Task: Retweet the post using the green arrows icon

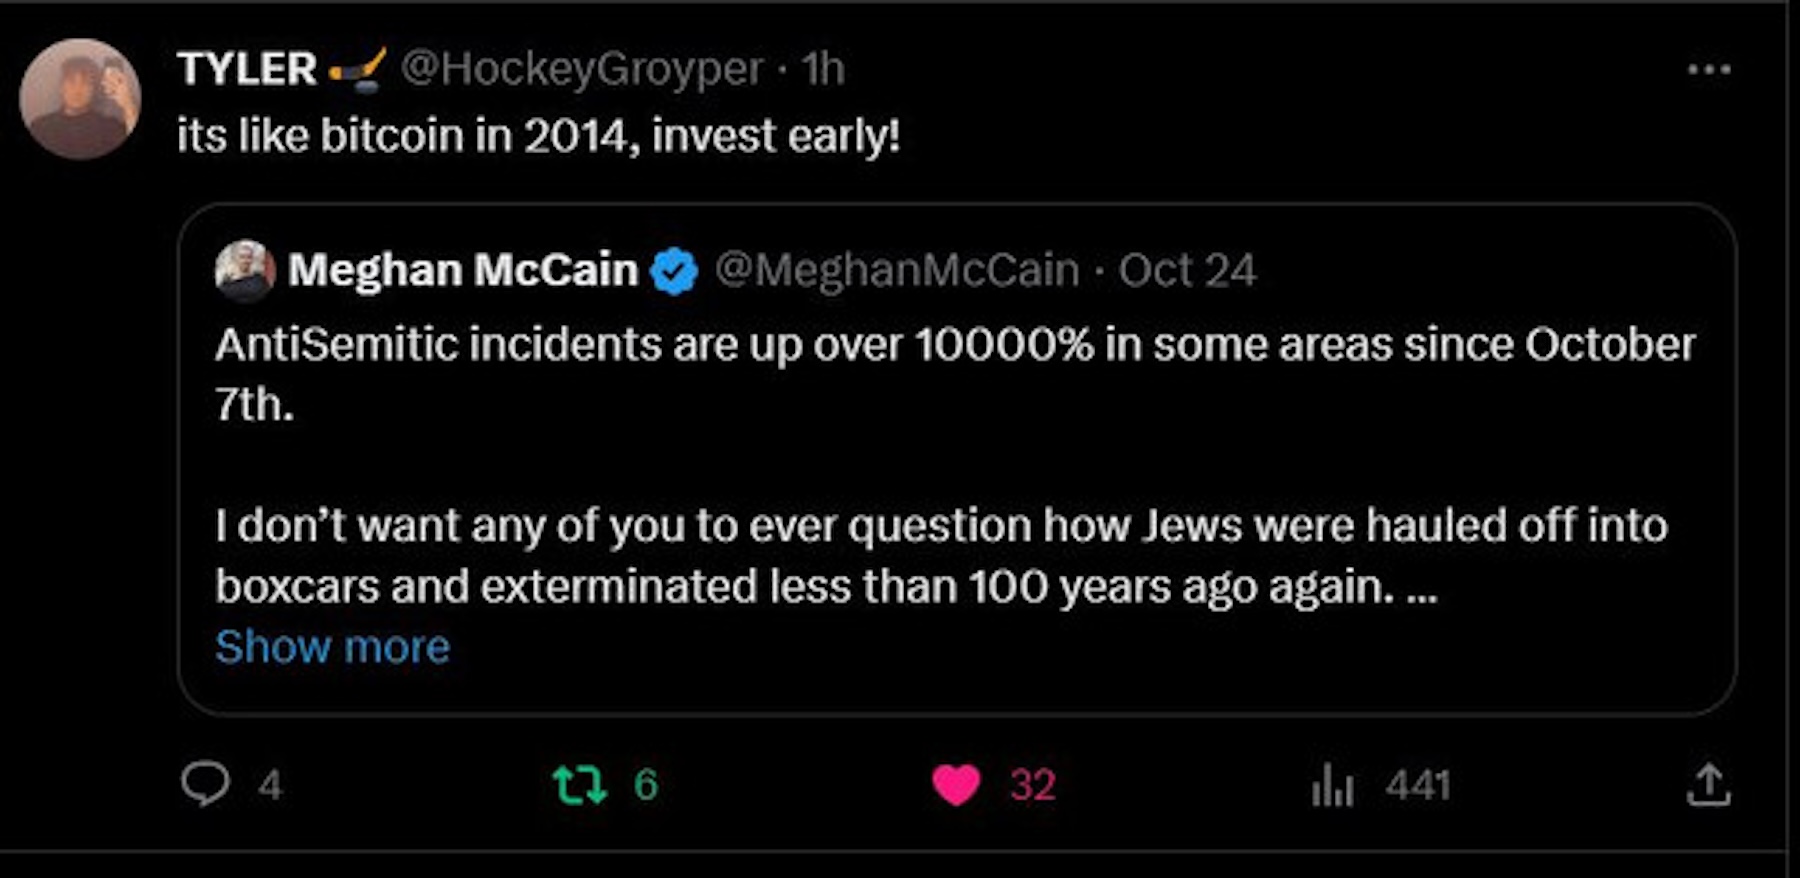Action: (580, 785)
